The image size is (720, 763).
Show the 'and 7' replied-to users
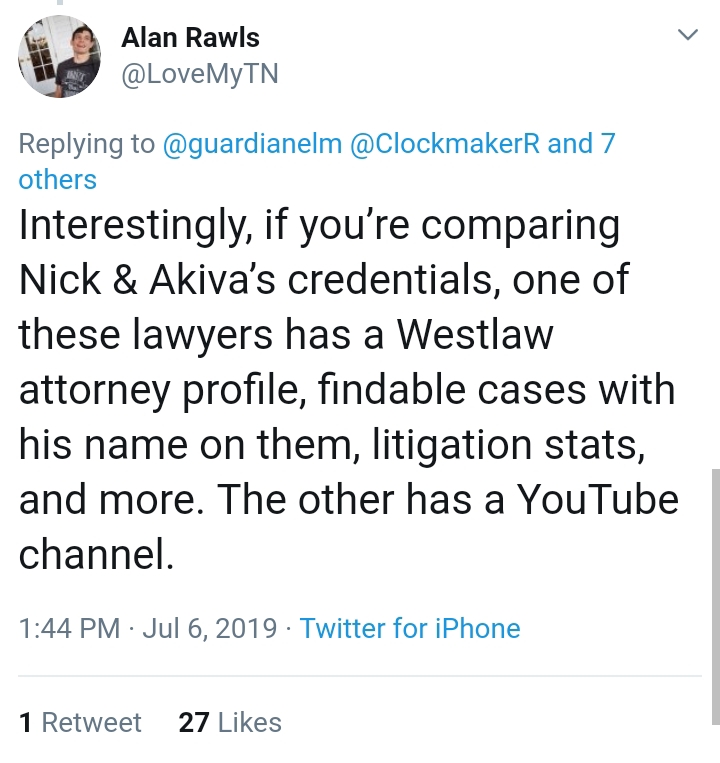pos(581,144)
